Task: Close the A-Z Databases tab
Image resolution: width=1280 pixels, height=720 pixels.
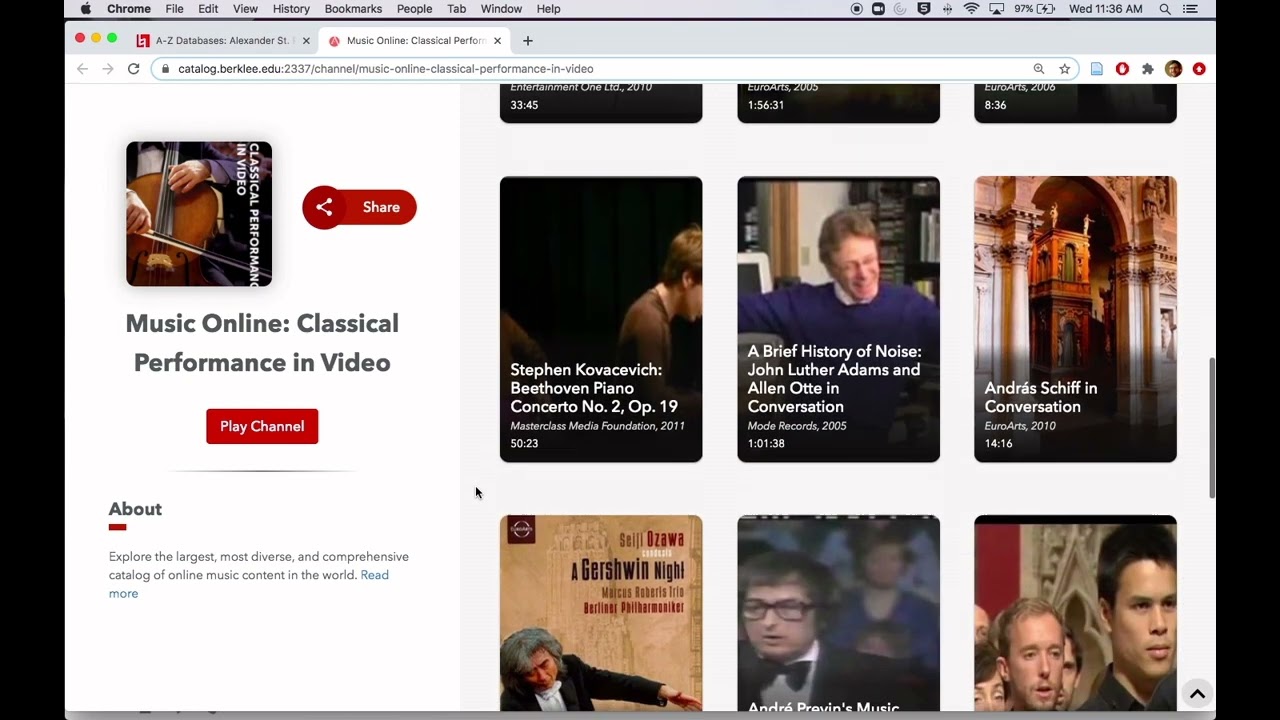Action: click(306, 41)
